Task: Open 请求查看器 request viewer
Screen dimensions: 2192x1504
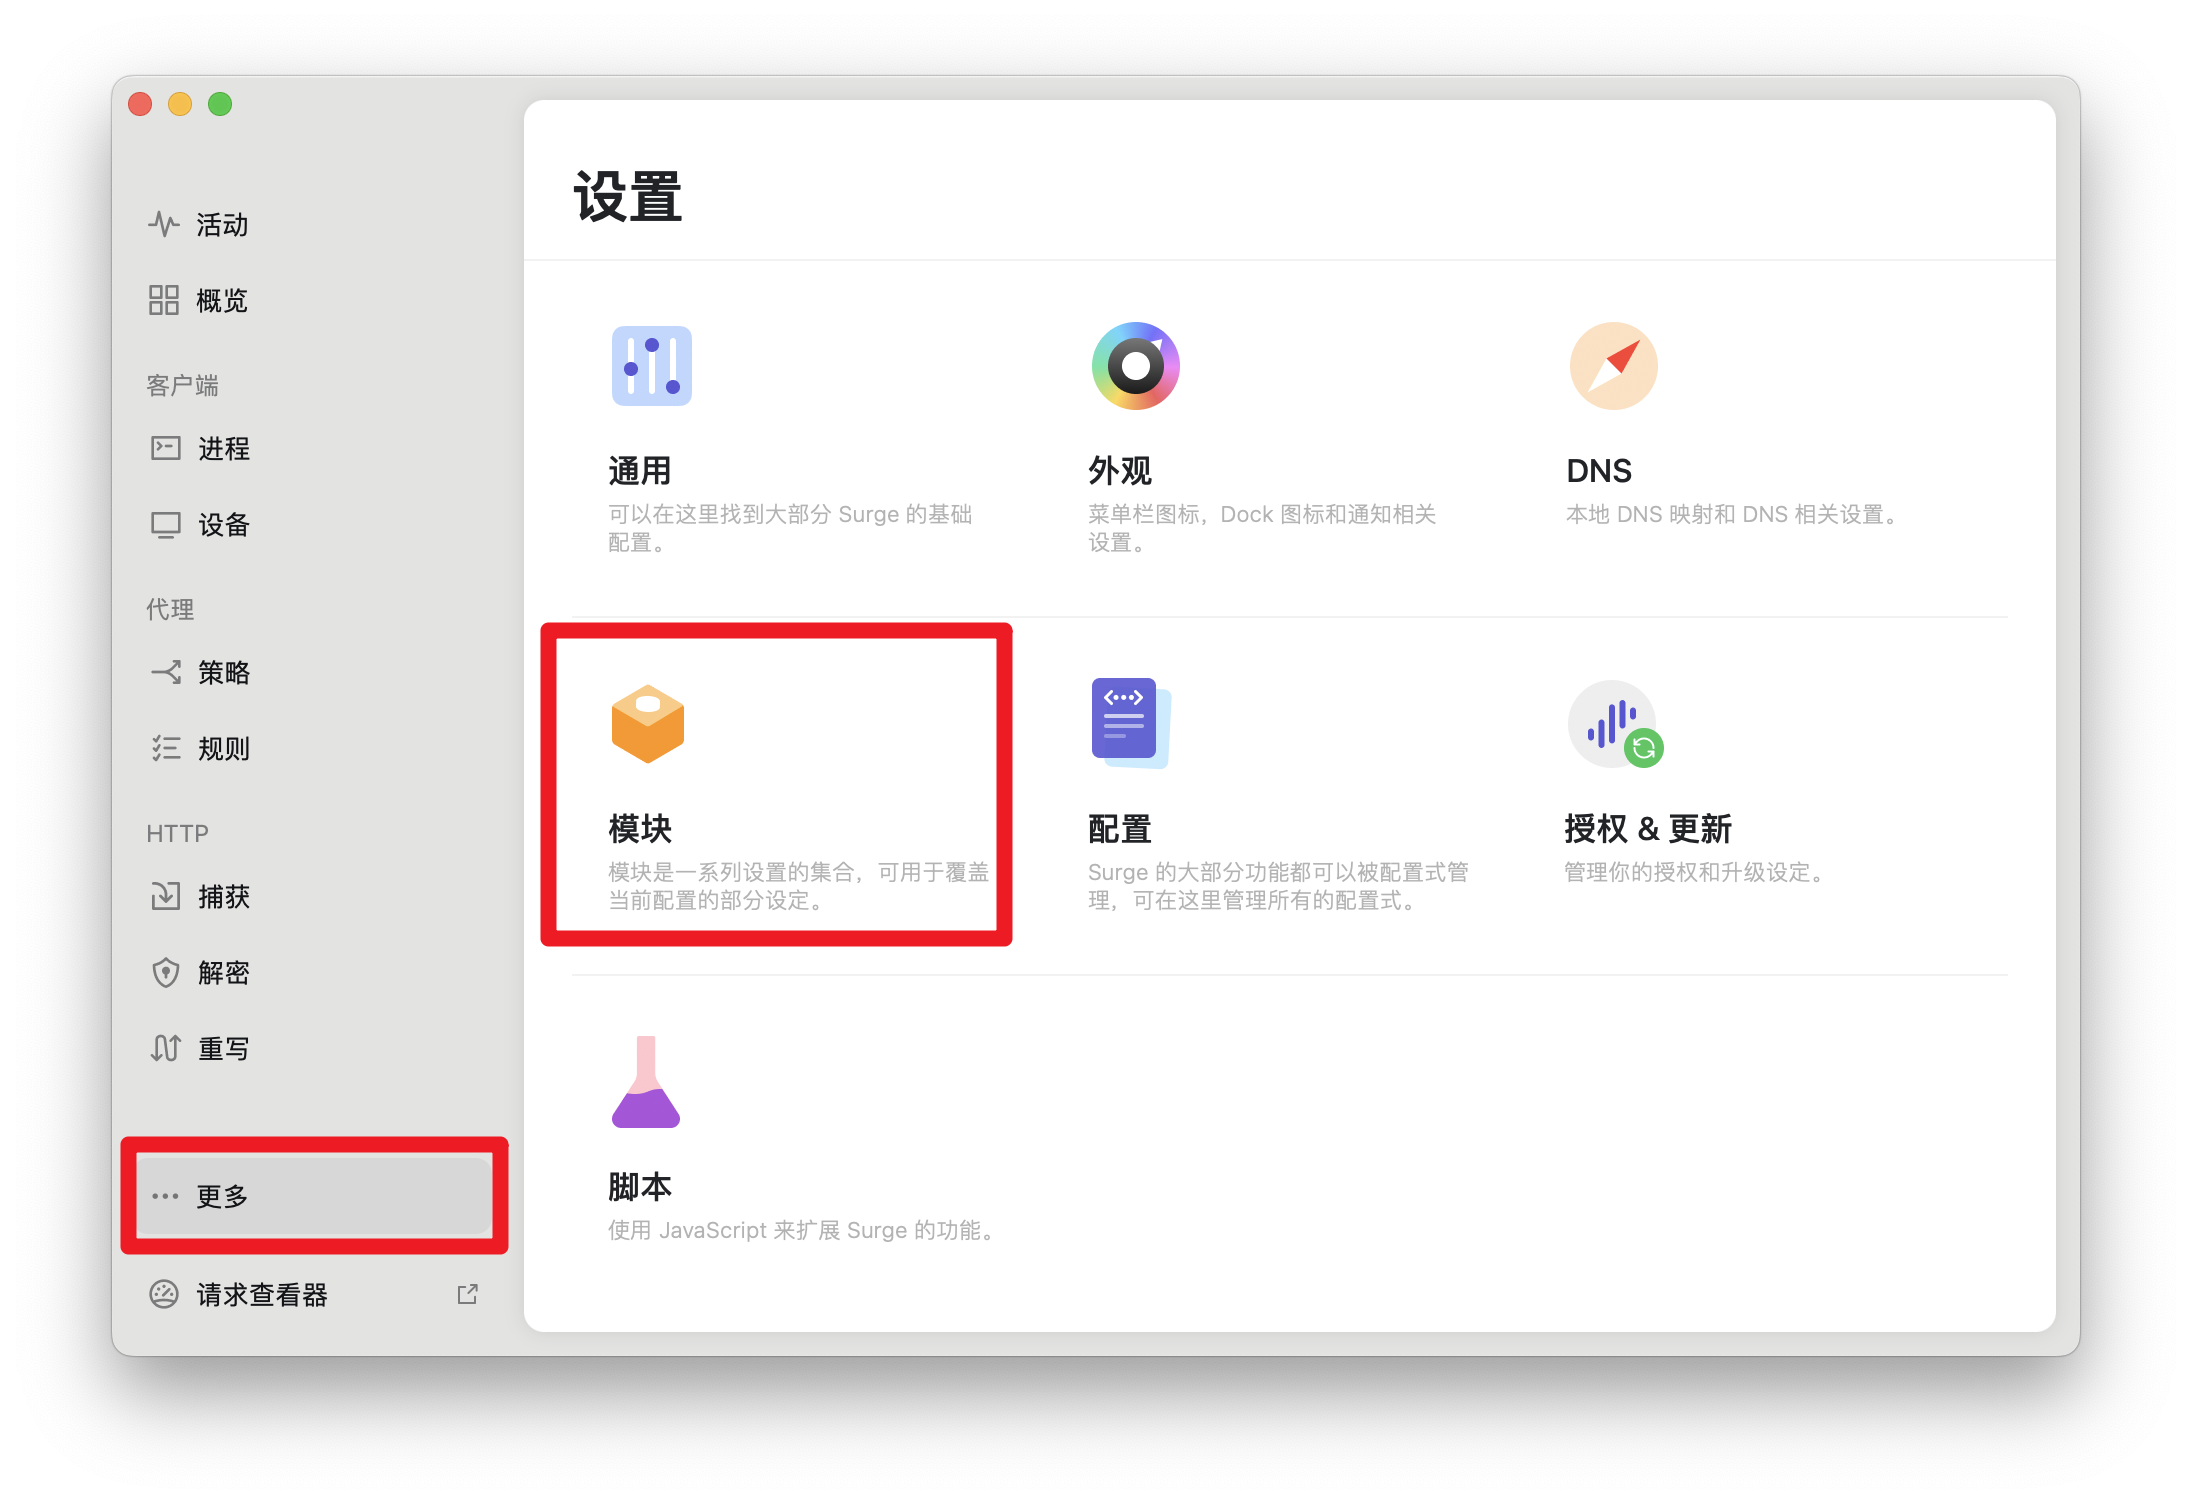Action: 262,1294
